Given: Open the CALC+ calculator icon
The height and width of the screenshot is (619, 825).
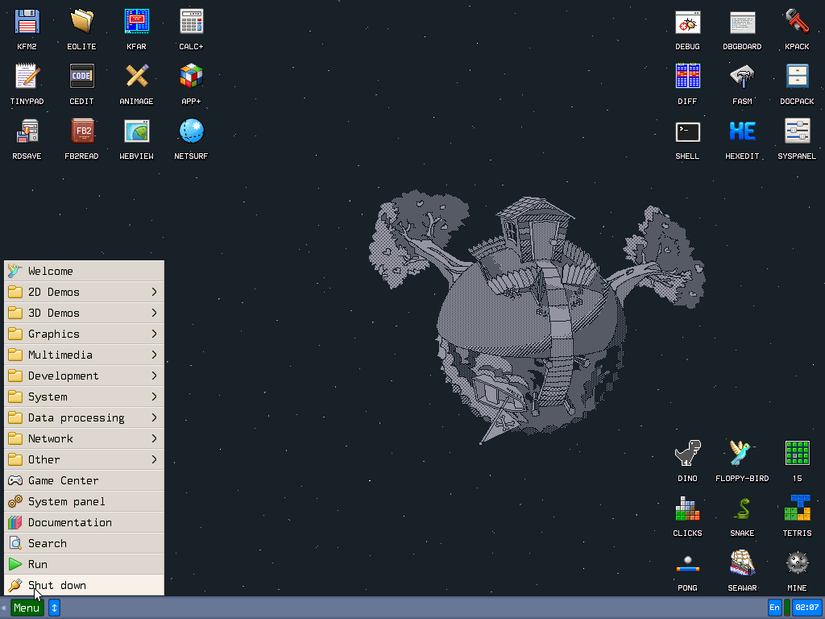Looking at the screenshot, I should coord(191,22).
